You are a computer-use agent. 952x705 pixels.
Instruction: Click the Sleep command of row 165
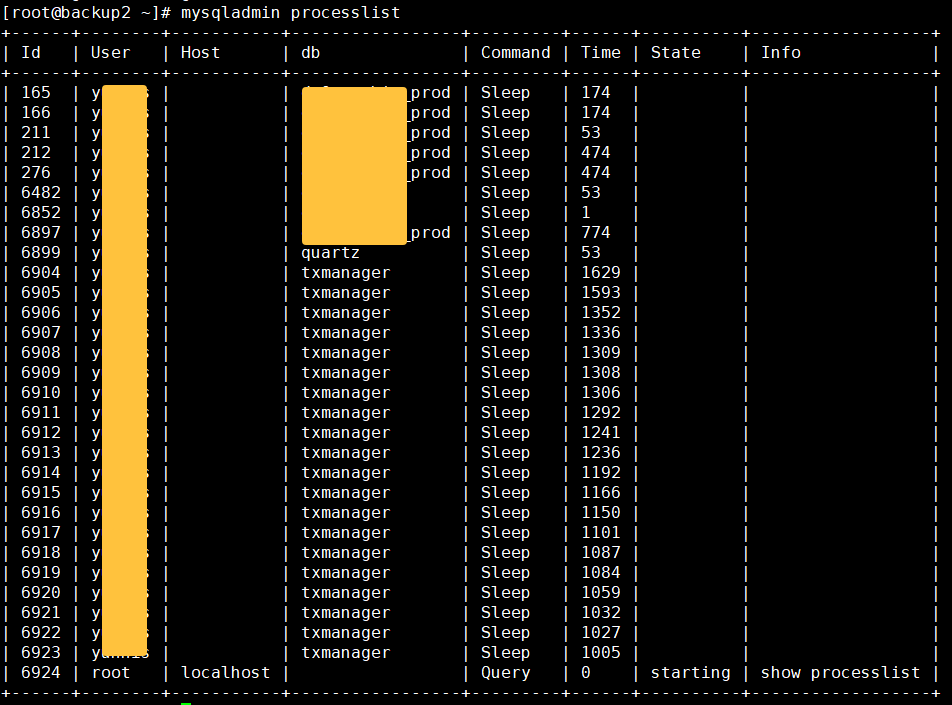coord(506,93)
